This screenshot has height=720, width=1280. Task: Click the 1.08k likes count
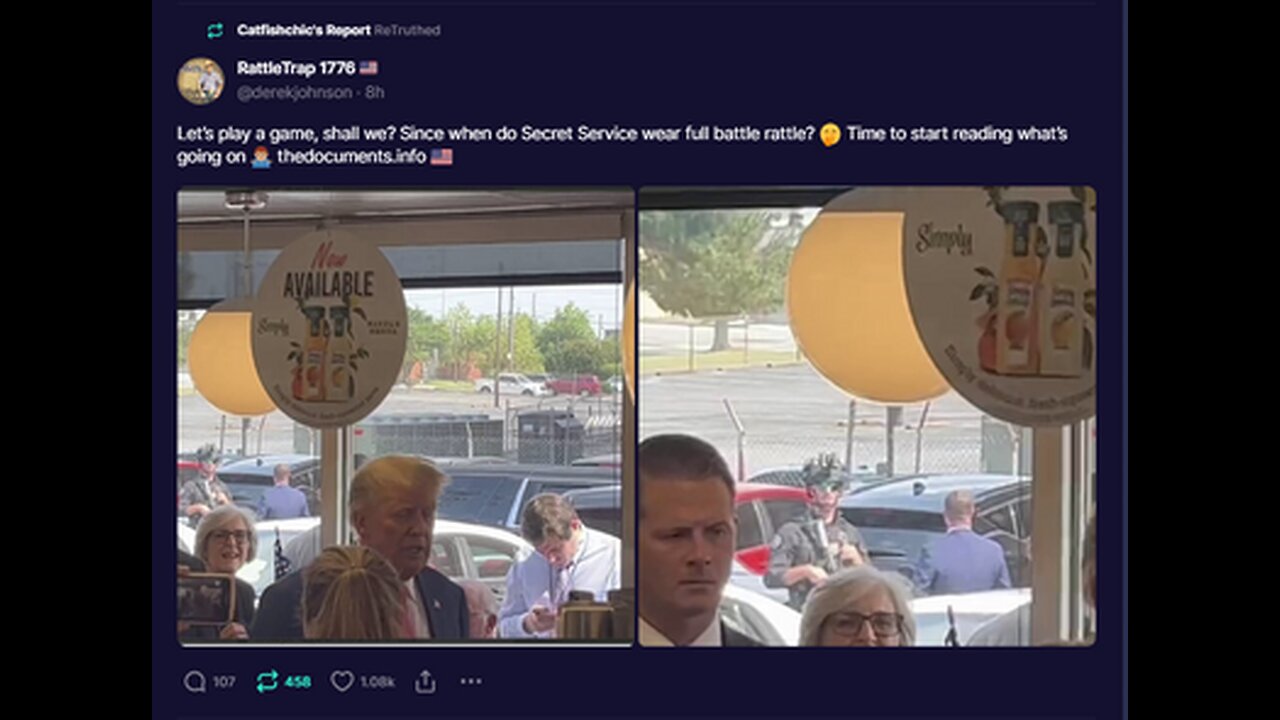coord(377,682)
